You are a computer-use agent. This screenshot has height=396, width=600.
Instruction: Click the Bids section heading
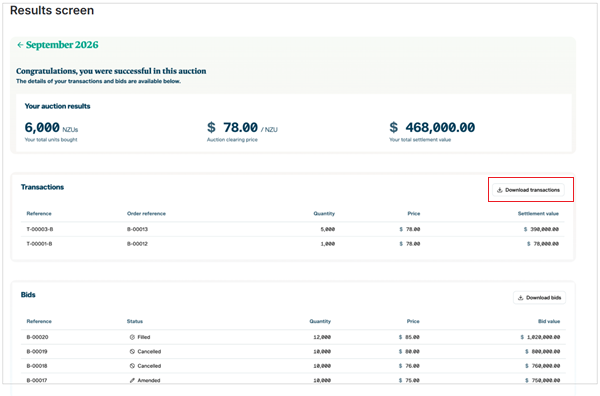28,295
